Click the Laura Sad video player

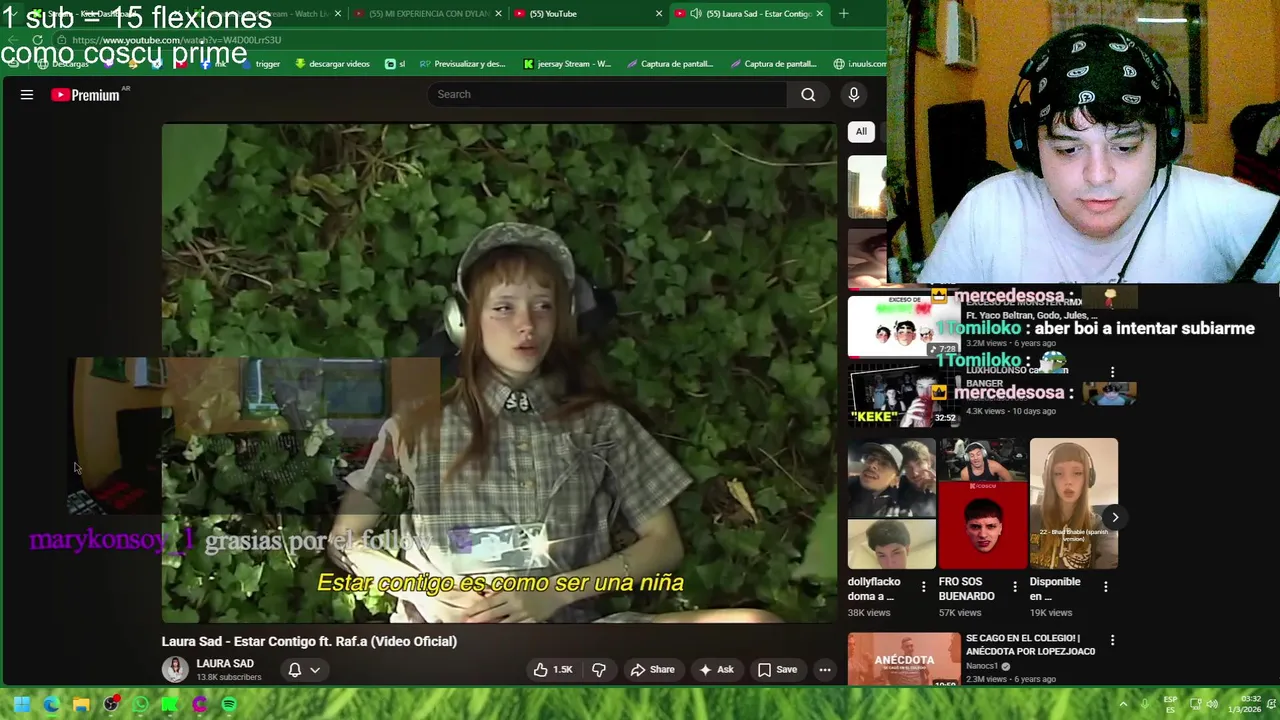point(499,373)
